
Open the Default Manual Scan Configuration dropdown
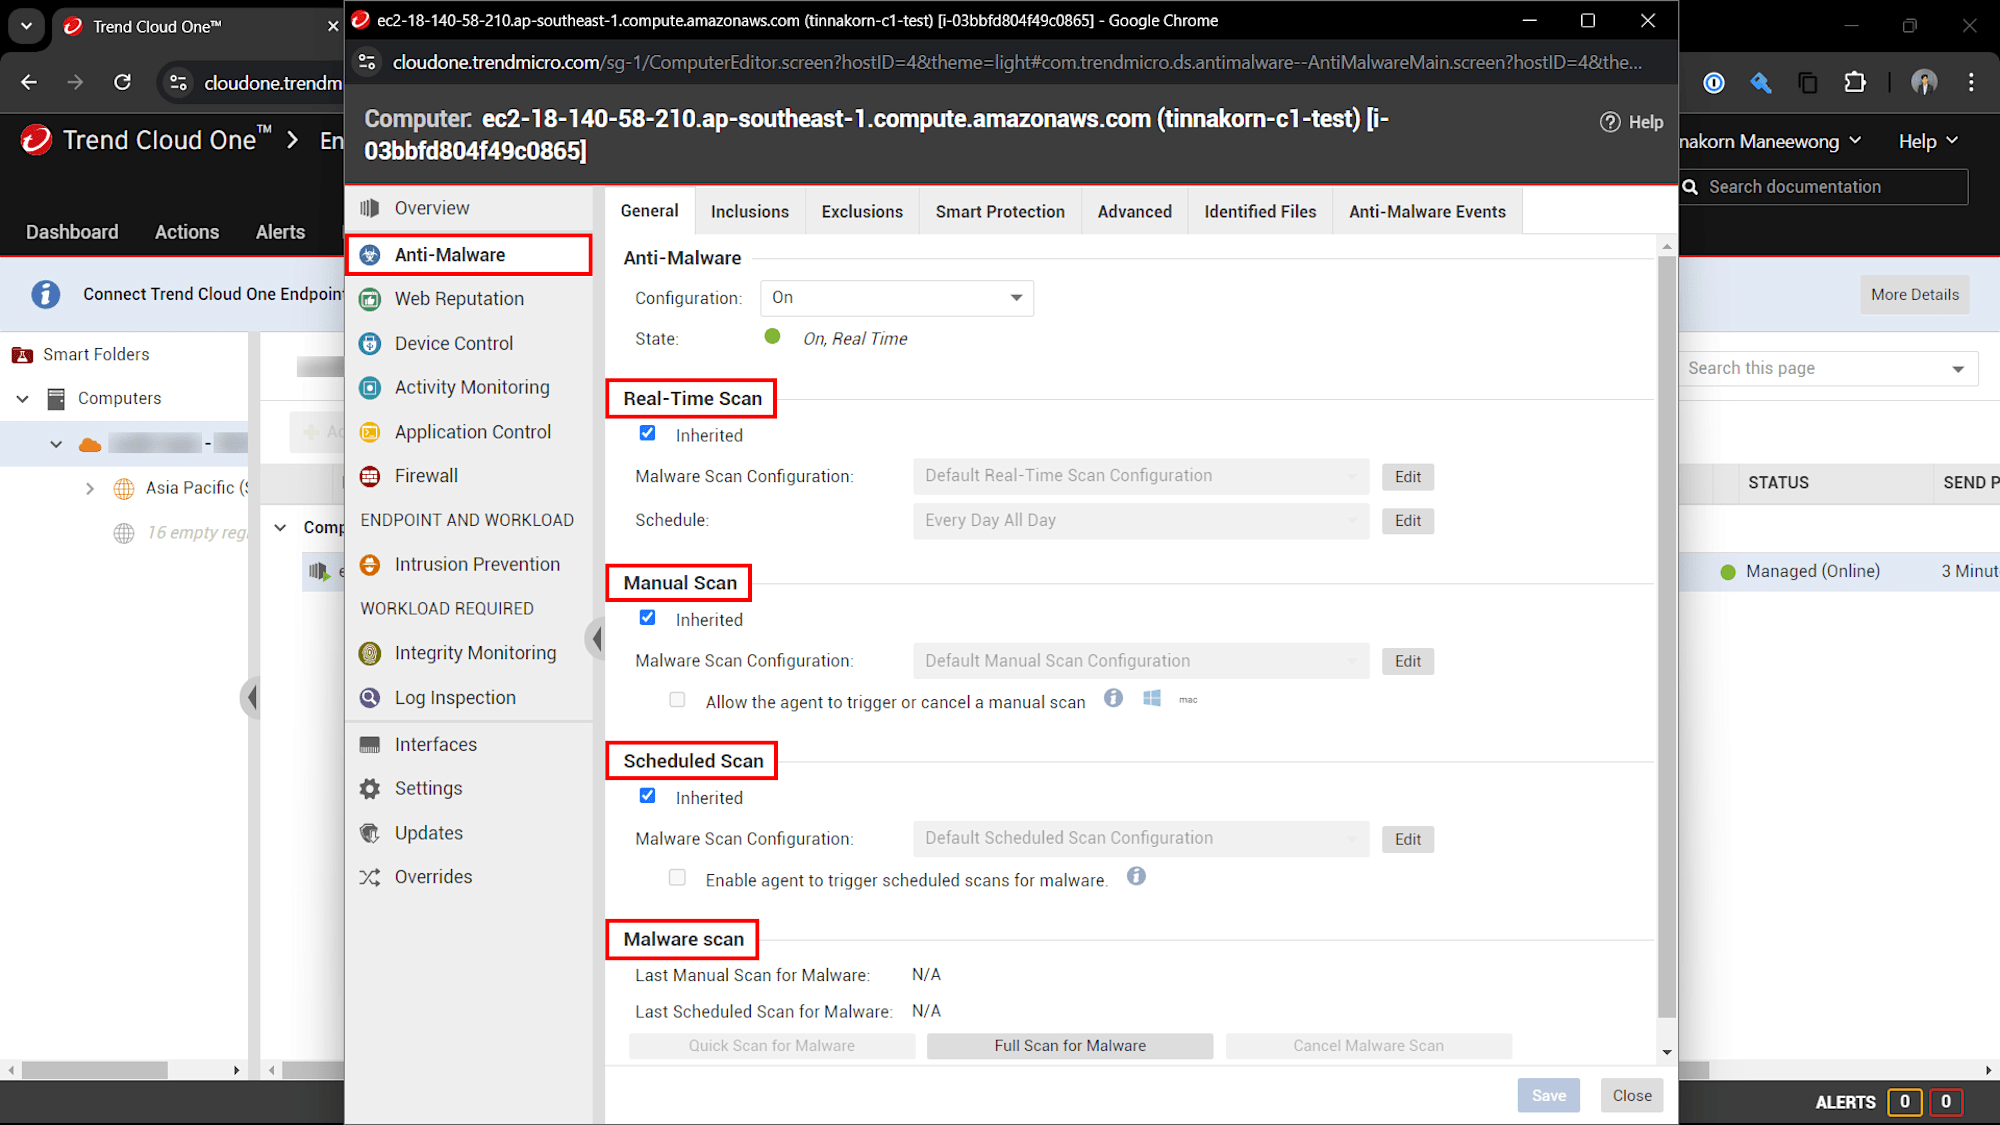click(1141, 661)
